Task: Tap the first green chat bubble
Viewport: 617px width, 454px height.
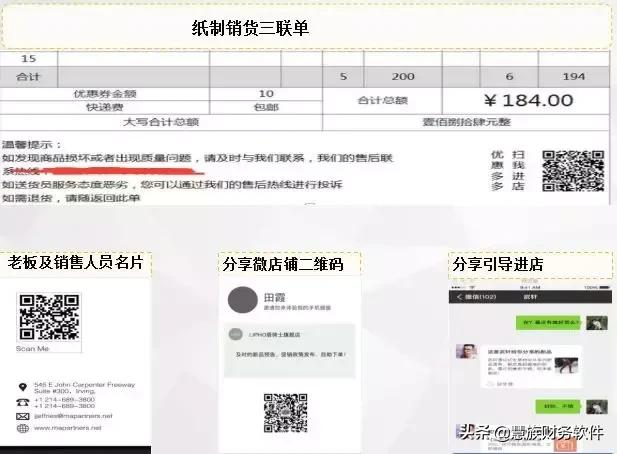Action: 549,323
